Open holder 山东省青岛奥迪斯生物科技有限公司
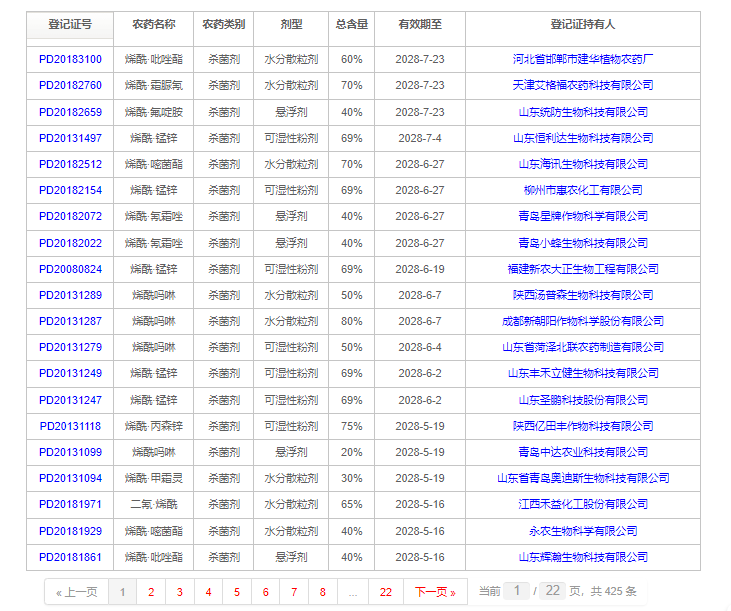This screenshot has width=731, height=611. pyautogui.click(x=583, y=479)
